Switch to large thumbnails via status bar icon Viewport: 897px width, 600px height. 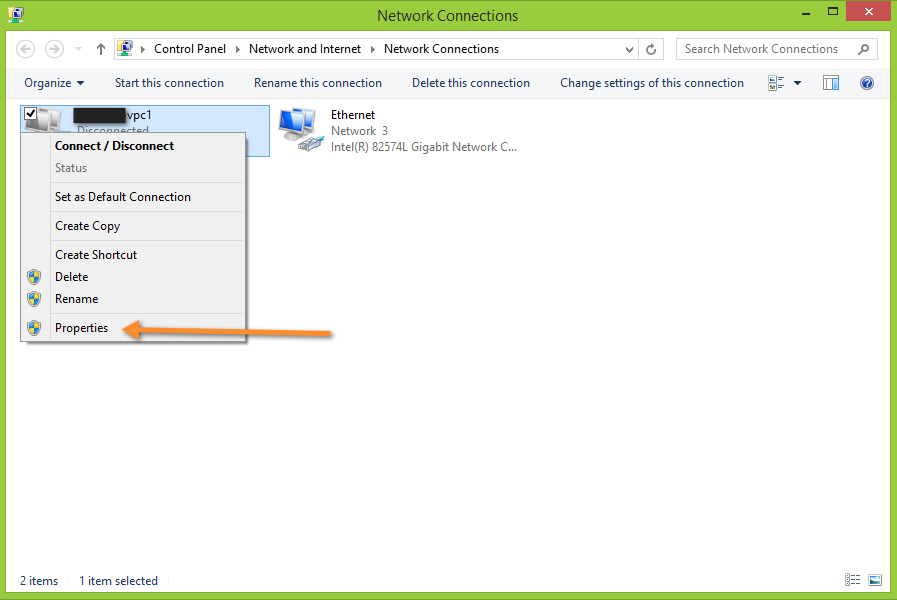[x=874, y=580]
